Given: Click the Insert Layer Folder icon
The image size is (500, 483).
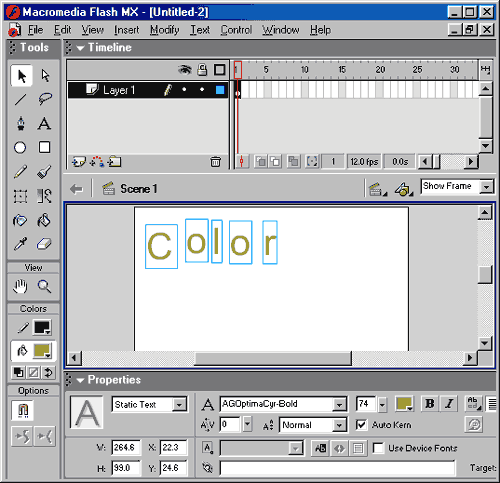Looking at the screenshot, I should click(114, 162).
